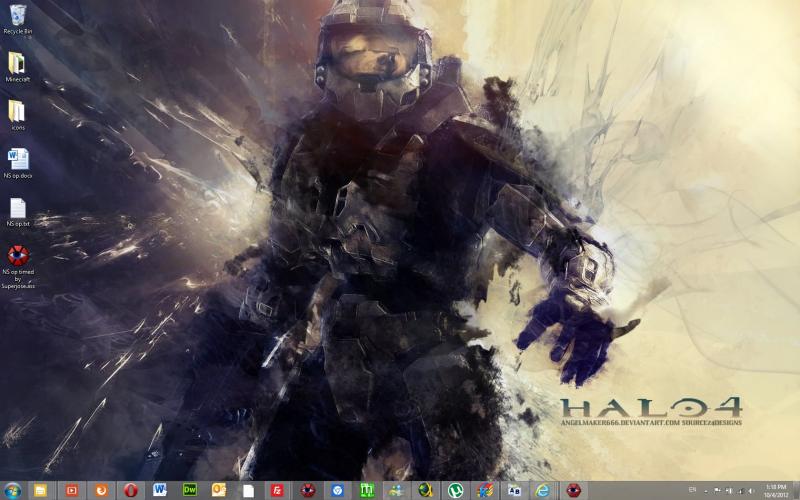Image resolution: width=800 pixels, height=500 pixels.
Task: Open the Recycle Bin desktop icon
Action: pos(18,19)
